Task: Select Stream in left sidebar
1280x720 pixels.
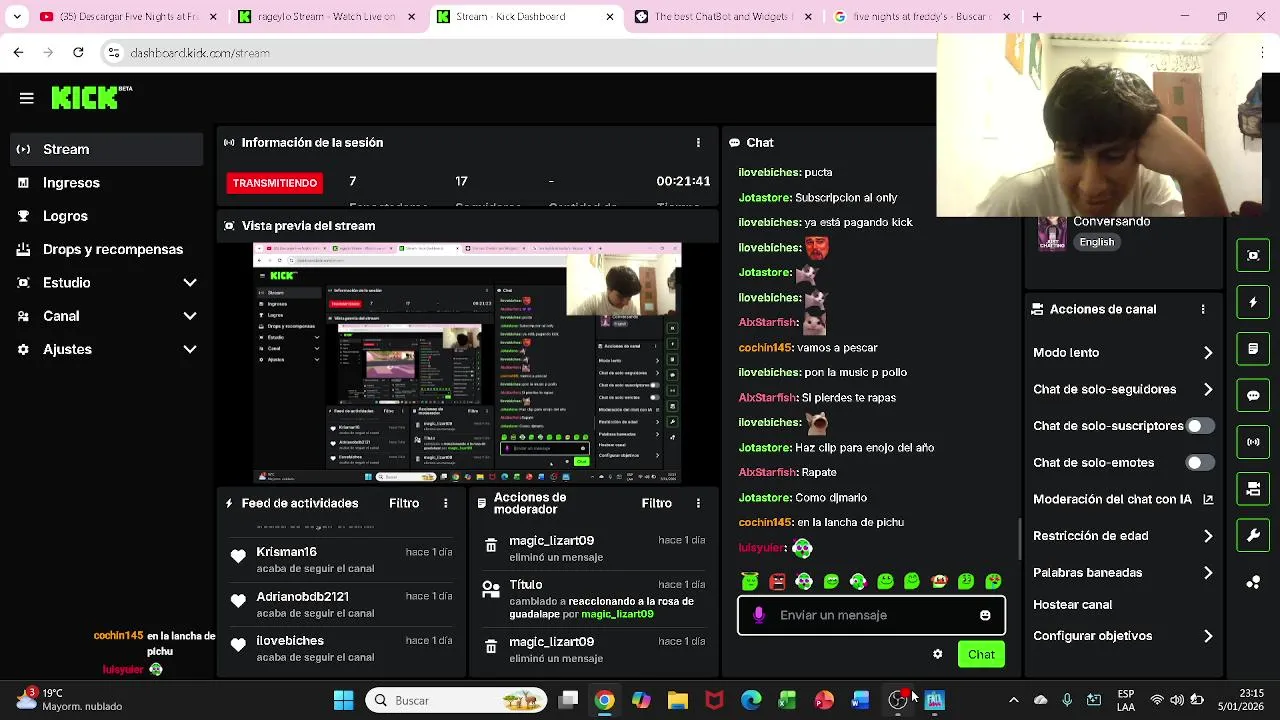Action: (106, 149)
